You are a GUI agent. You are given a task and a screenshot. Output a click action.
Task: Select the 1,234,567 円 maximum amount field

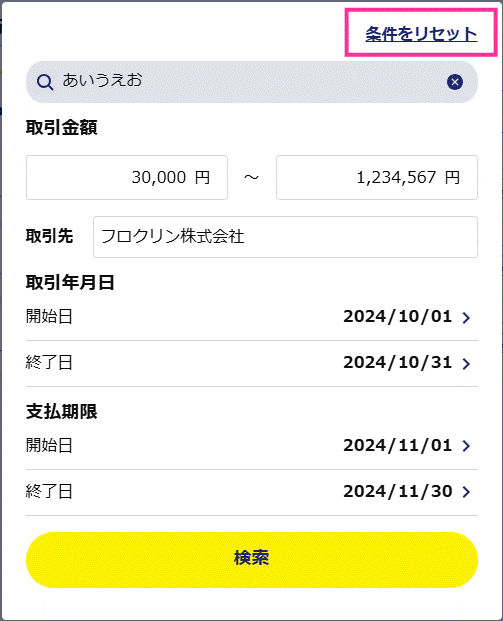[377, 177]
